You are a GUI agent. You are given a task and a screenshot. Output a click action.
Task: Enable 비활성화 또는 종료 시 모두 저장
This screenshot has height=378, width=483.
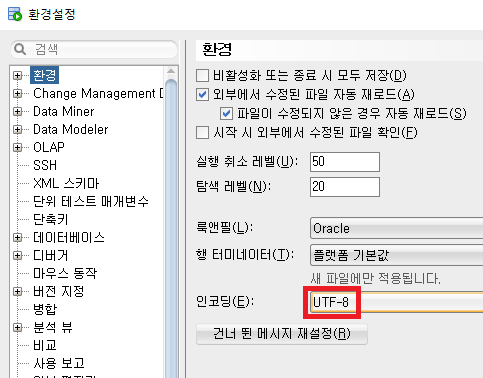coord(203,76)
